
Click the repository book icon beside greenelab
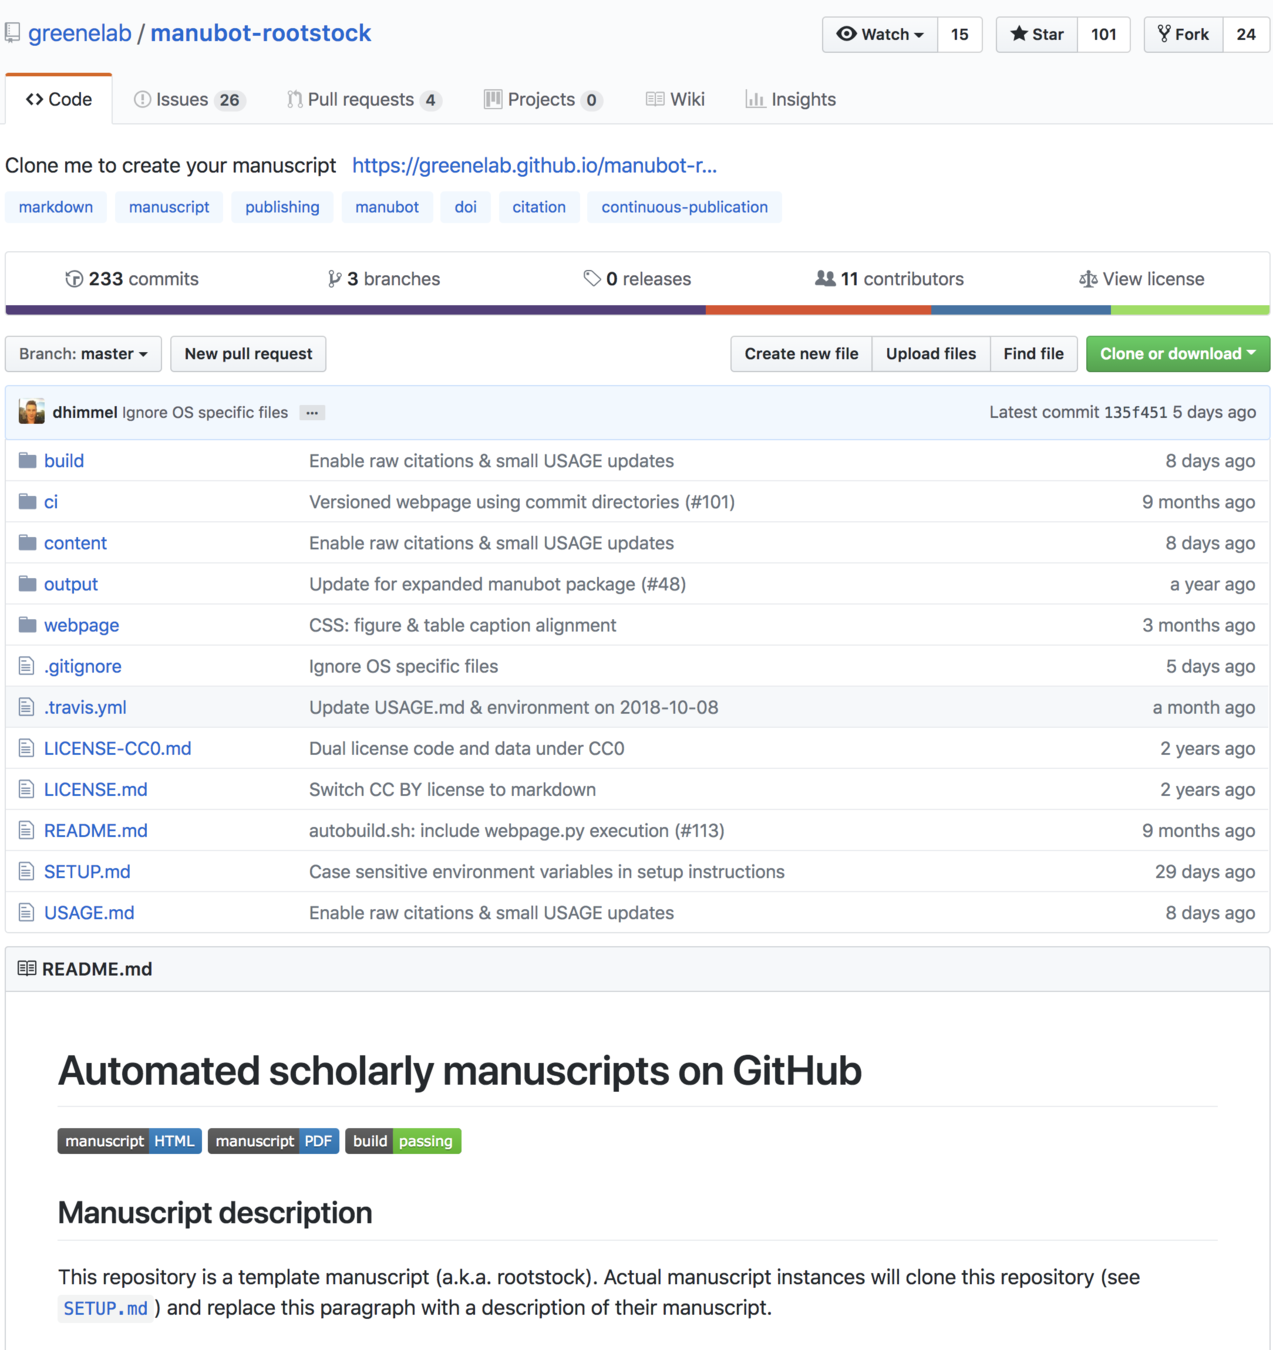tap(12, 33)
